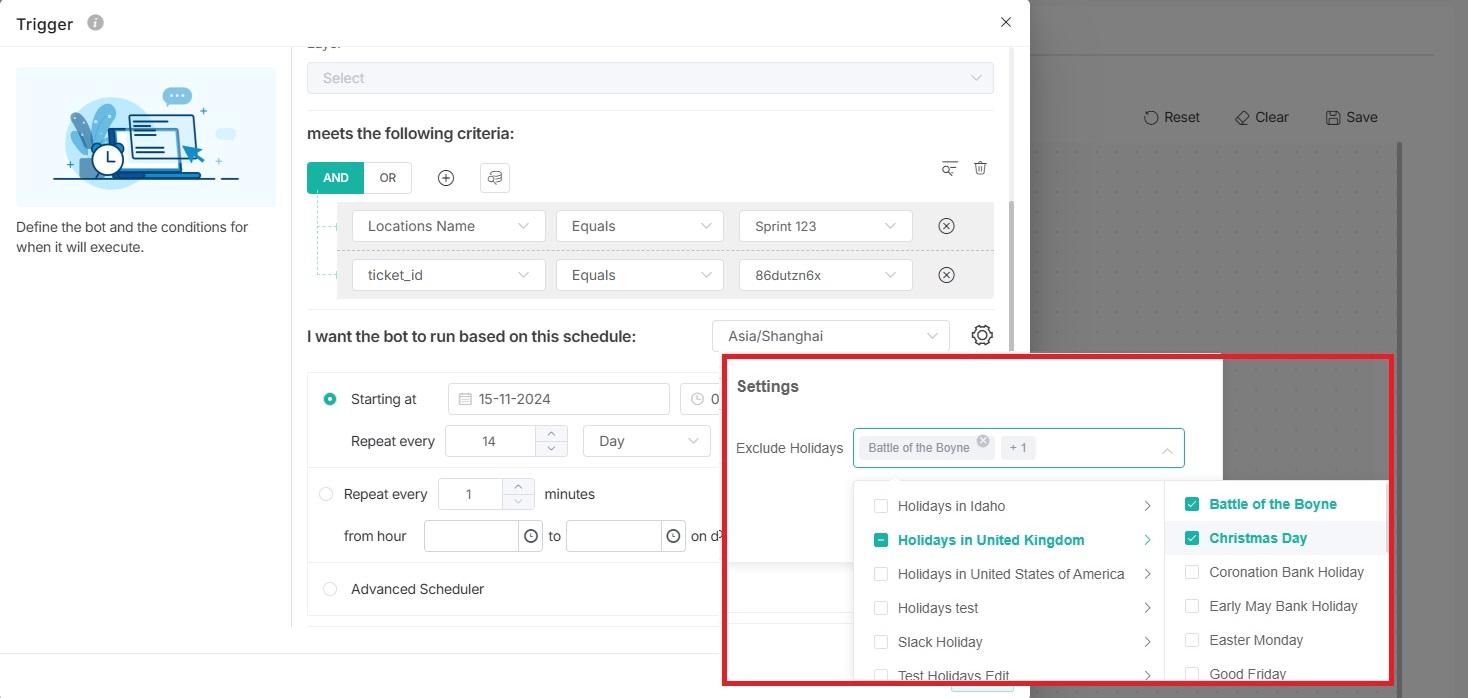Remove the Locations Name criteria row
The width and height of the screenshot is (1468, 698).
point(946,226)
